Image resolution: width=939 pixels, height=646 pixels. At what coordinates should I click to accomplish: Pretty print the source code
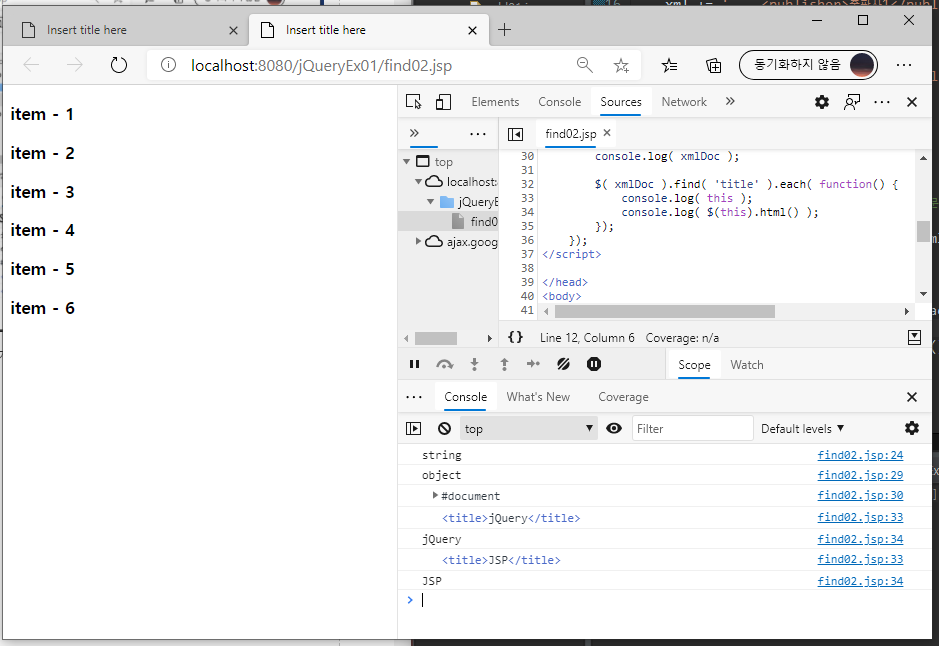coord(515,337)
